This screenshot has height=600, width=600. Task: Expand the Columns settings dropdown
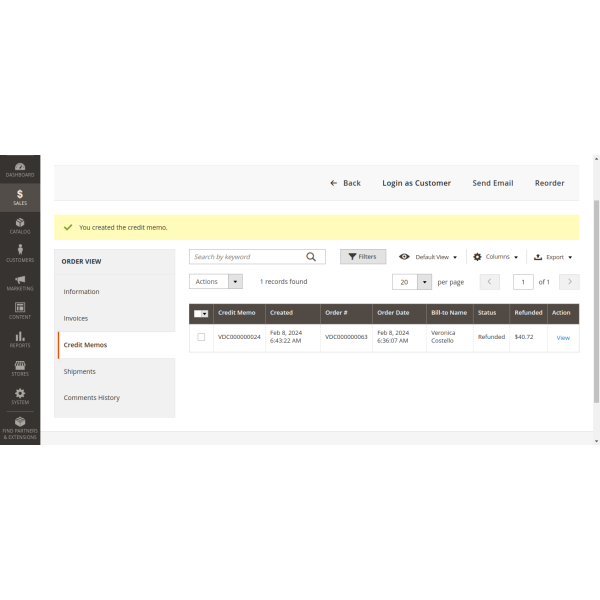point(495,257)
